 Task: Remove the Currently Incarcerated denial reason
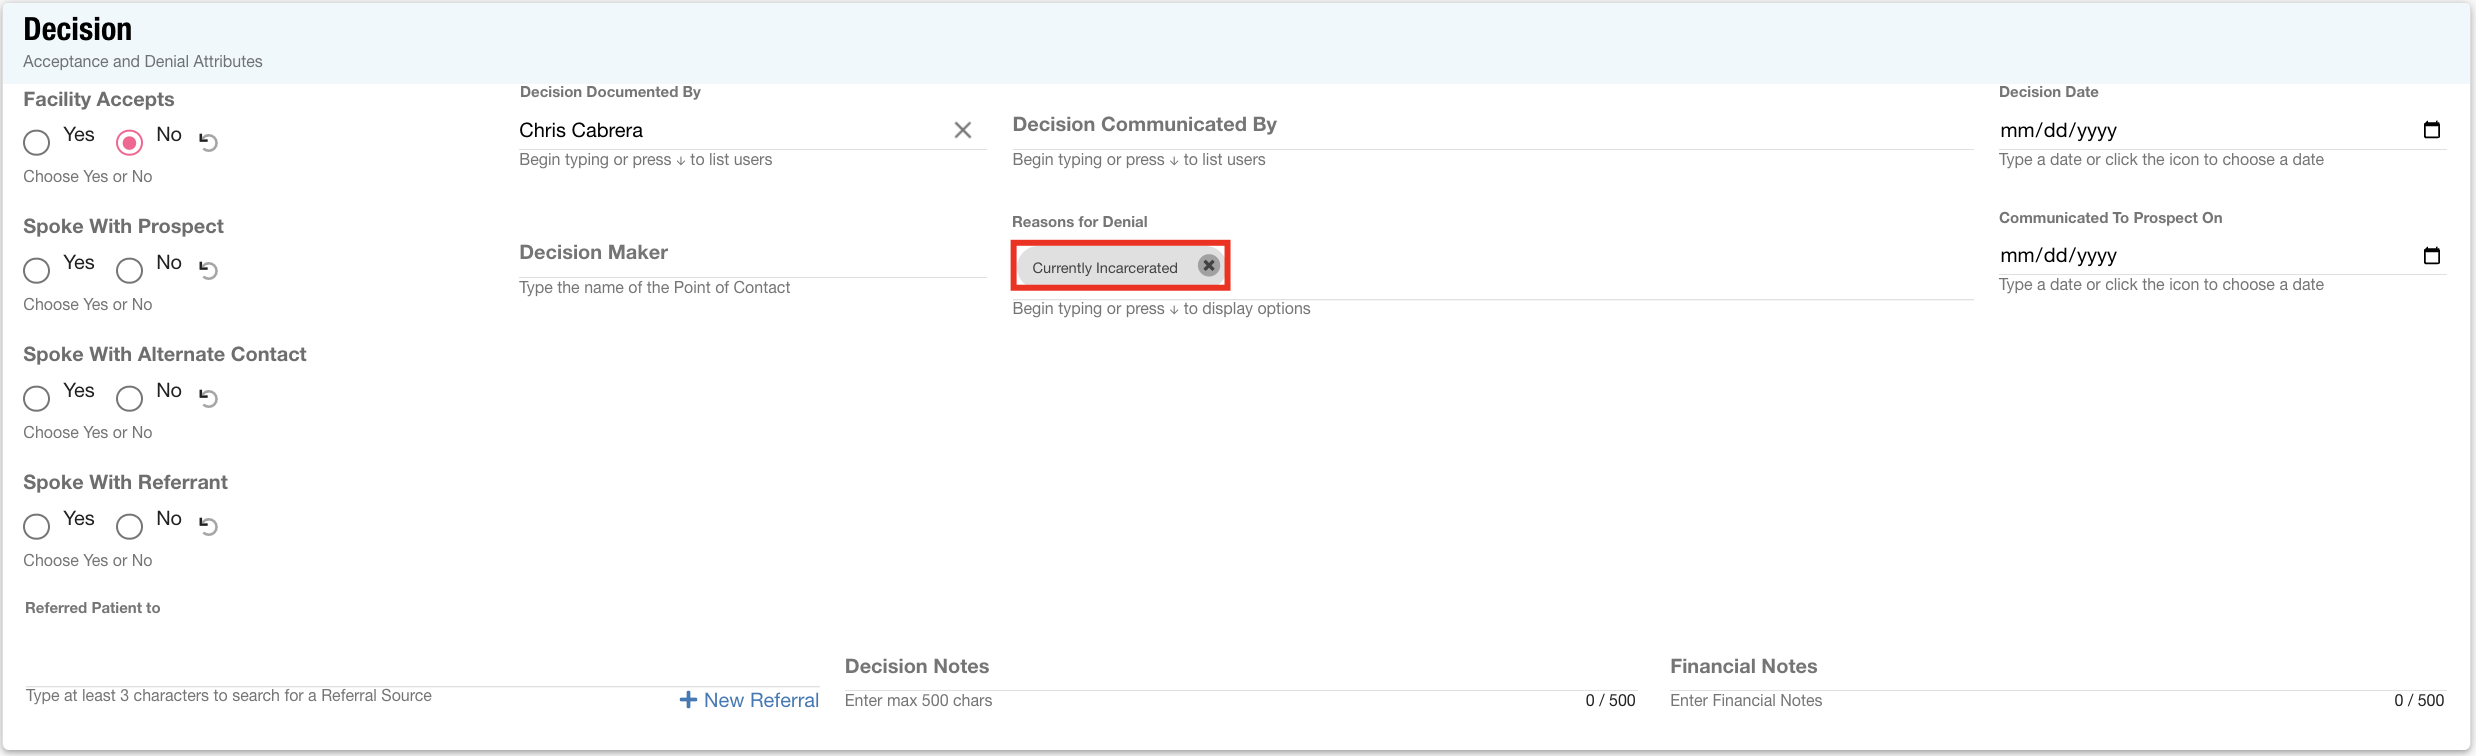[x=1208, y=266]
